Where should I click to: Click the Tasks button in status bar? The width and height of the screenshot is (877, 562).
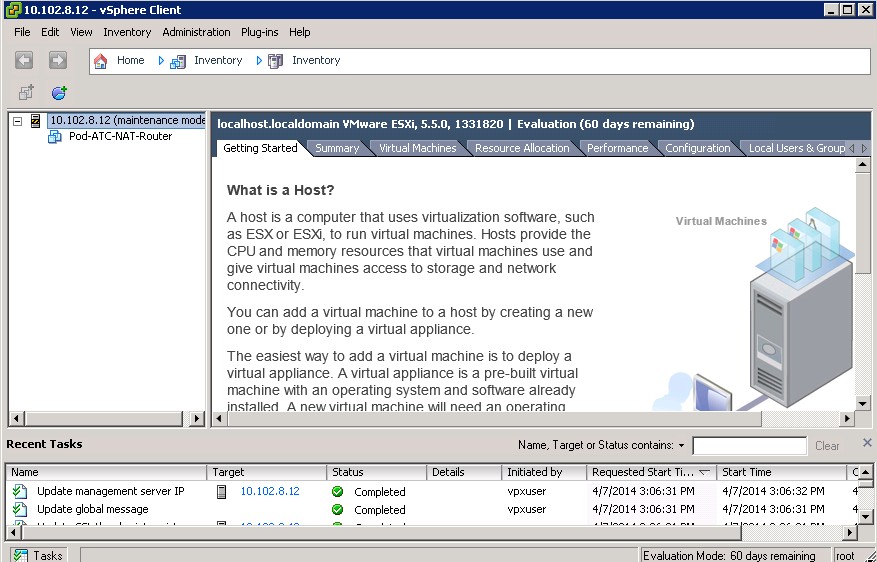(39, 555)
